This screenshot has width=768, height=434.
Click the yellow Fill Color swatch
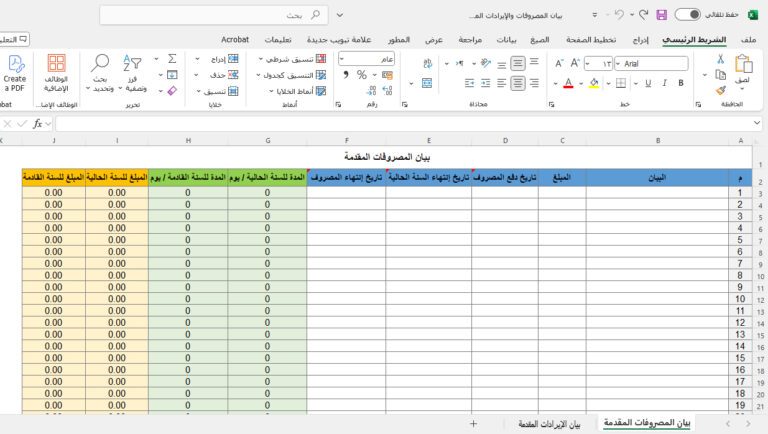point(594,83)
